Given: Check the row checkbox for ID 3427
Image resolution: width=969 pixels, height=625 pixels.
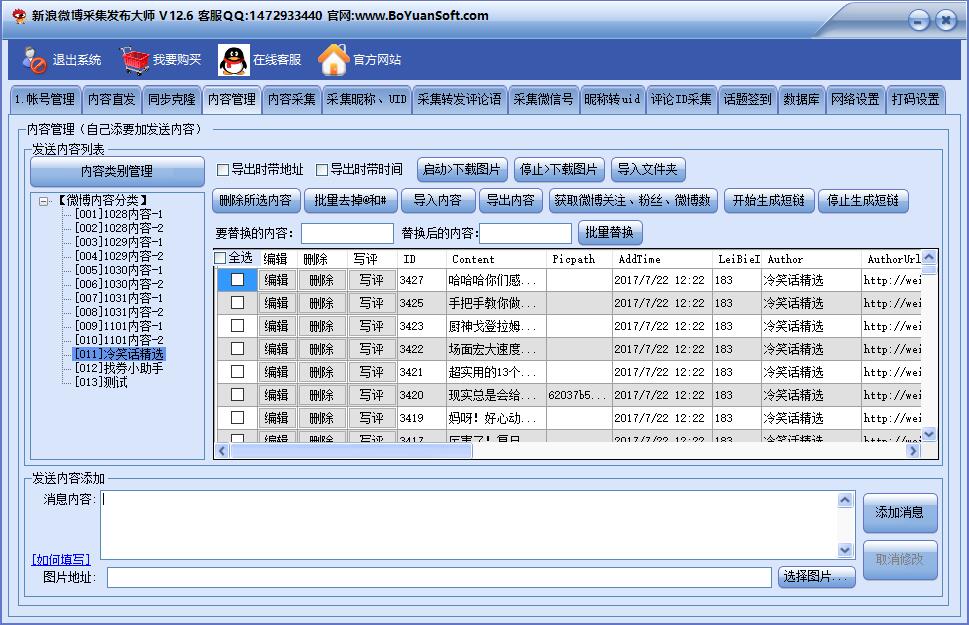Looking at the screenshot, I should pyautogui.click(x=237, y=279).
